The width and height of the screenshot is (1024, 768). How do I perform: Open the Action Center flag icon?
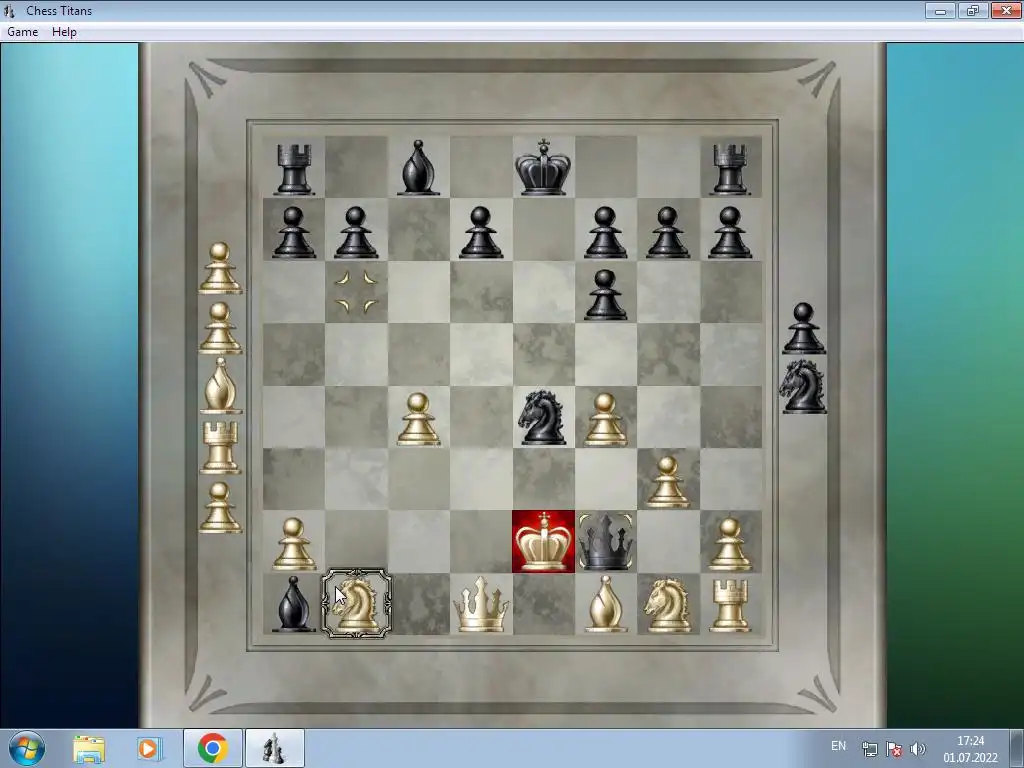coord(894,749)
